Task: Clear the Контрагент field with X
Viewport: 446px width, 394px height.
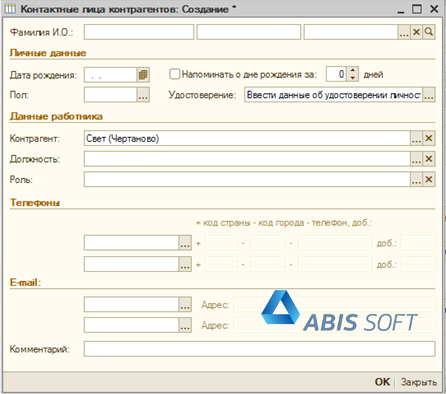Action: pyautogui.click(x=429, y=138)
